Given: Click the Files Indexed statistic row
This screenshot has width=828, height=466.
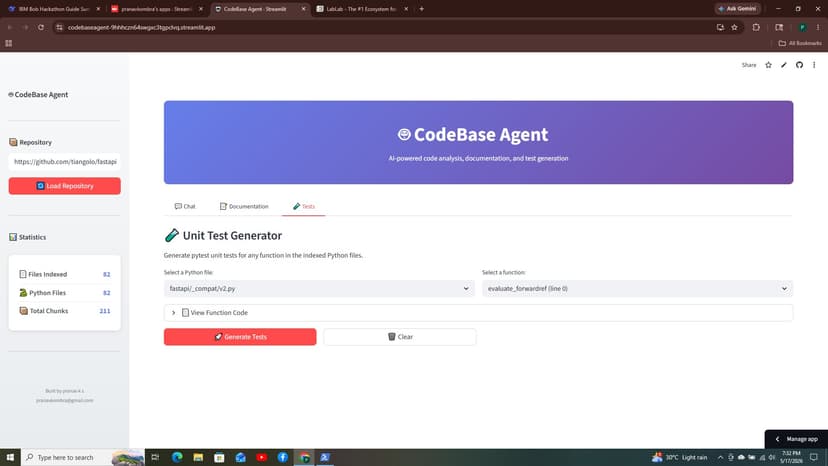Looking at the screenshot, I should 64,274.
